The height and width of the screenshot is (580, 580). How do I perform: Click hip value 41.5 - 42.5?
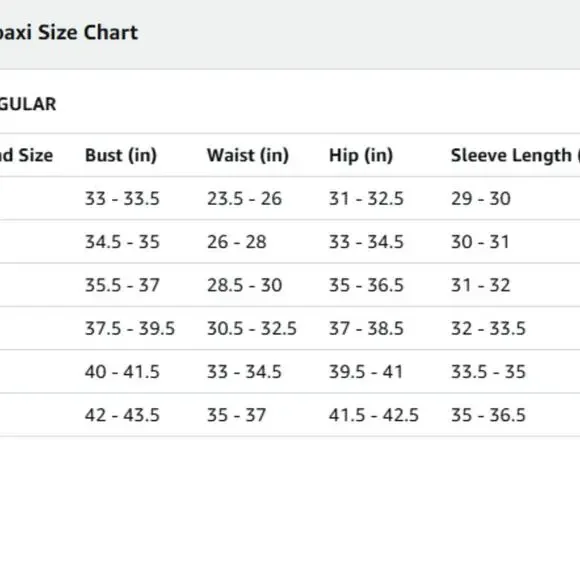click(374, 415)
